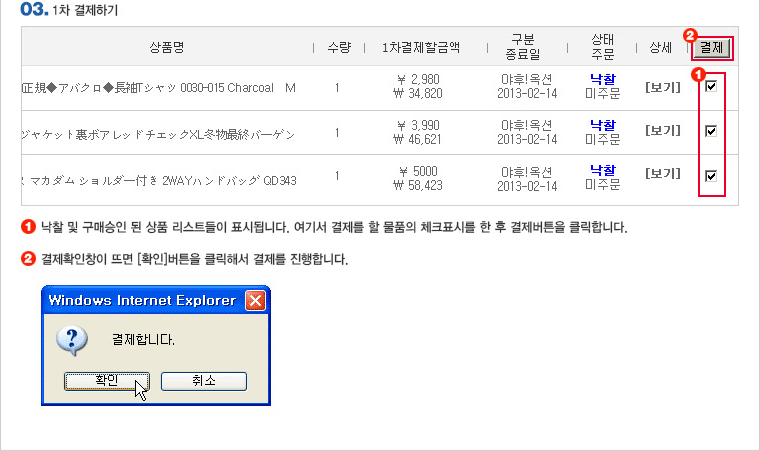760x451 pixels.
Task: Click red bullet 1 icon in instruction text
Action: tap(28, 227)
